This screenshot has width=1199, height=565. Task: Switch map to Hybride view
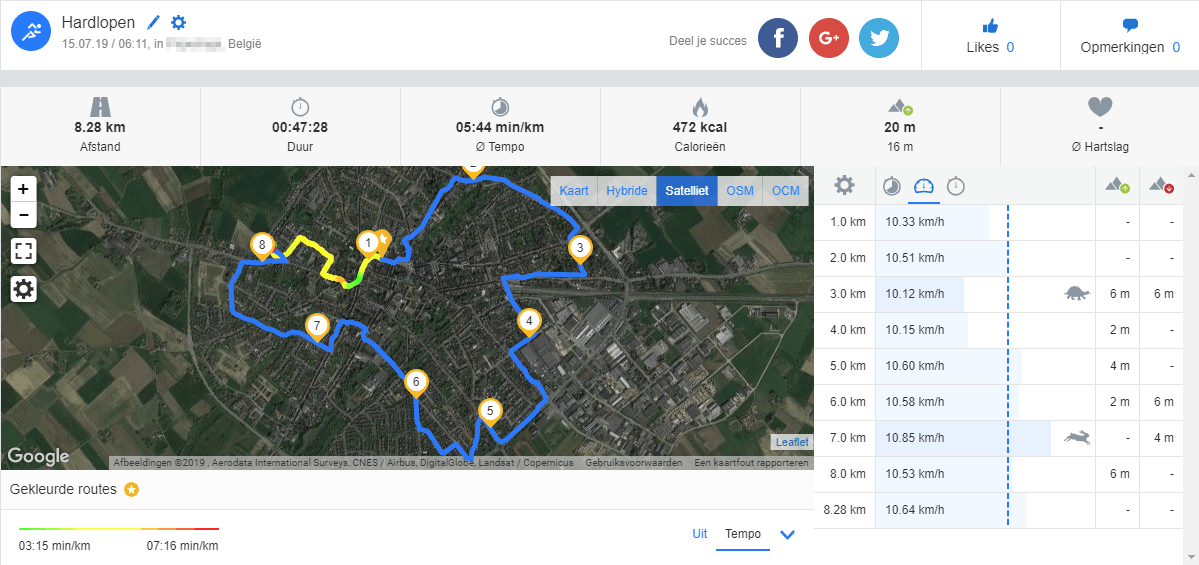click(x=627, y=191)
